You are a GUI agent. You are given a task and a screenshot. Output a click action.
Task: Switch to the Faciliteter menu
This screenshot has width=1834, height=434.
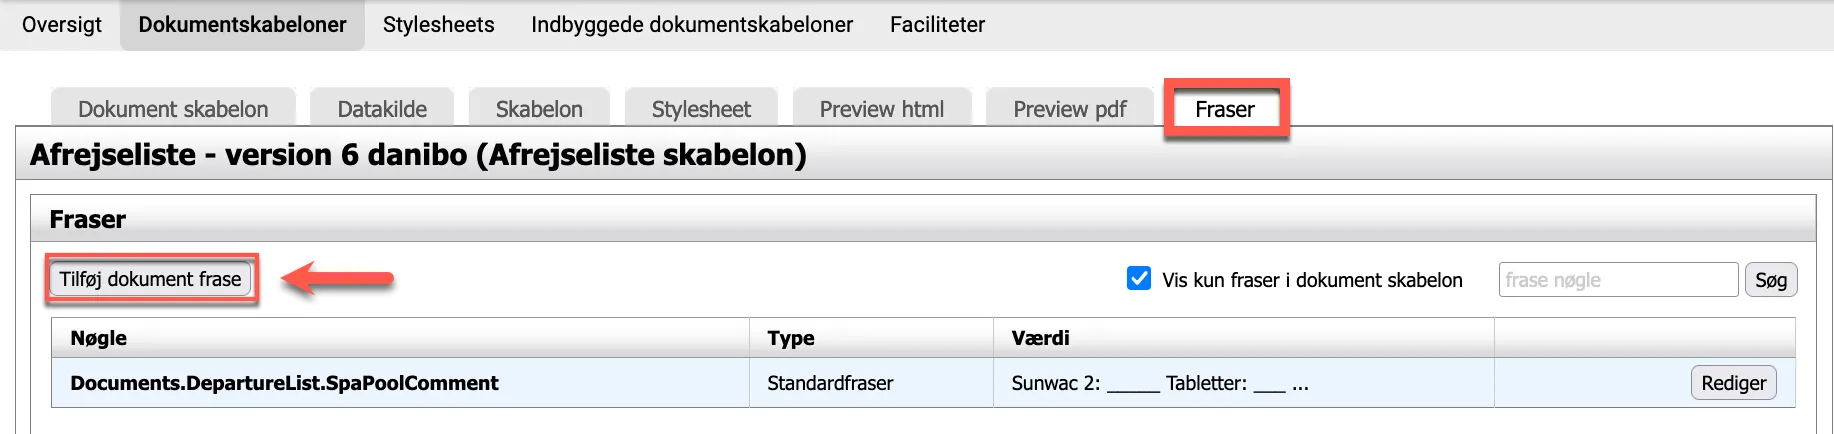click(x=937, y=25)
